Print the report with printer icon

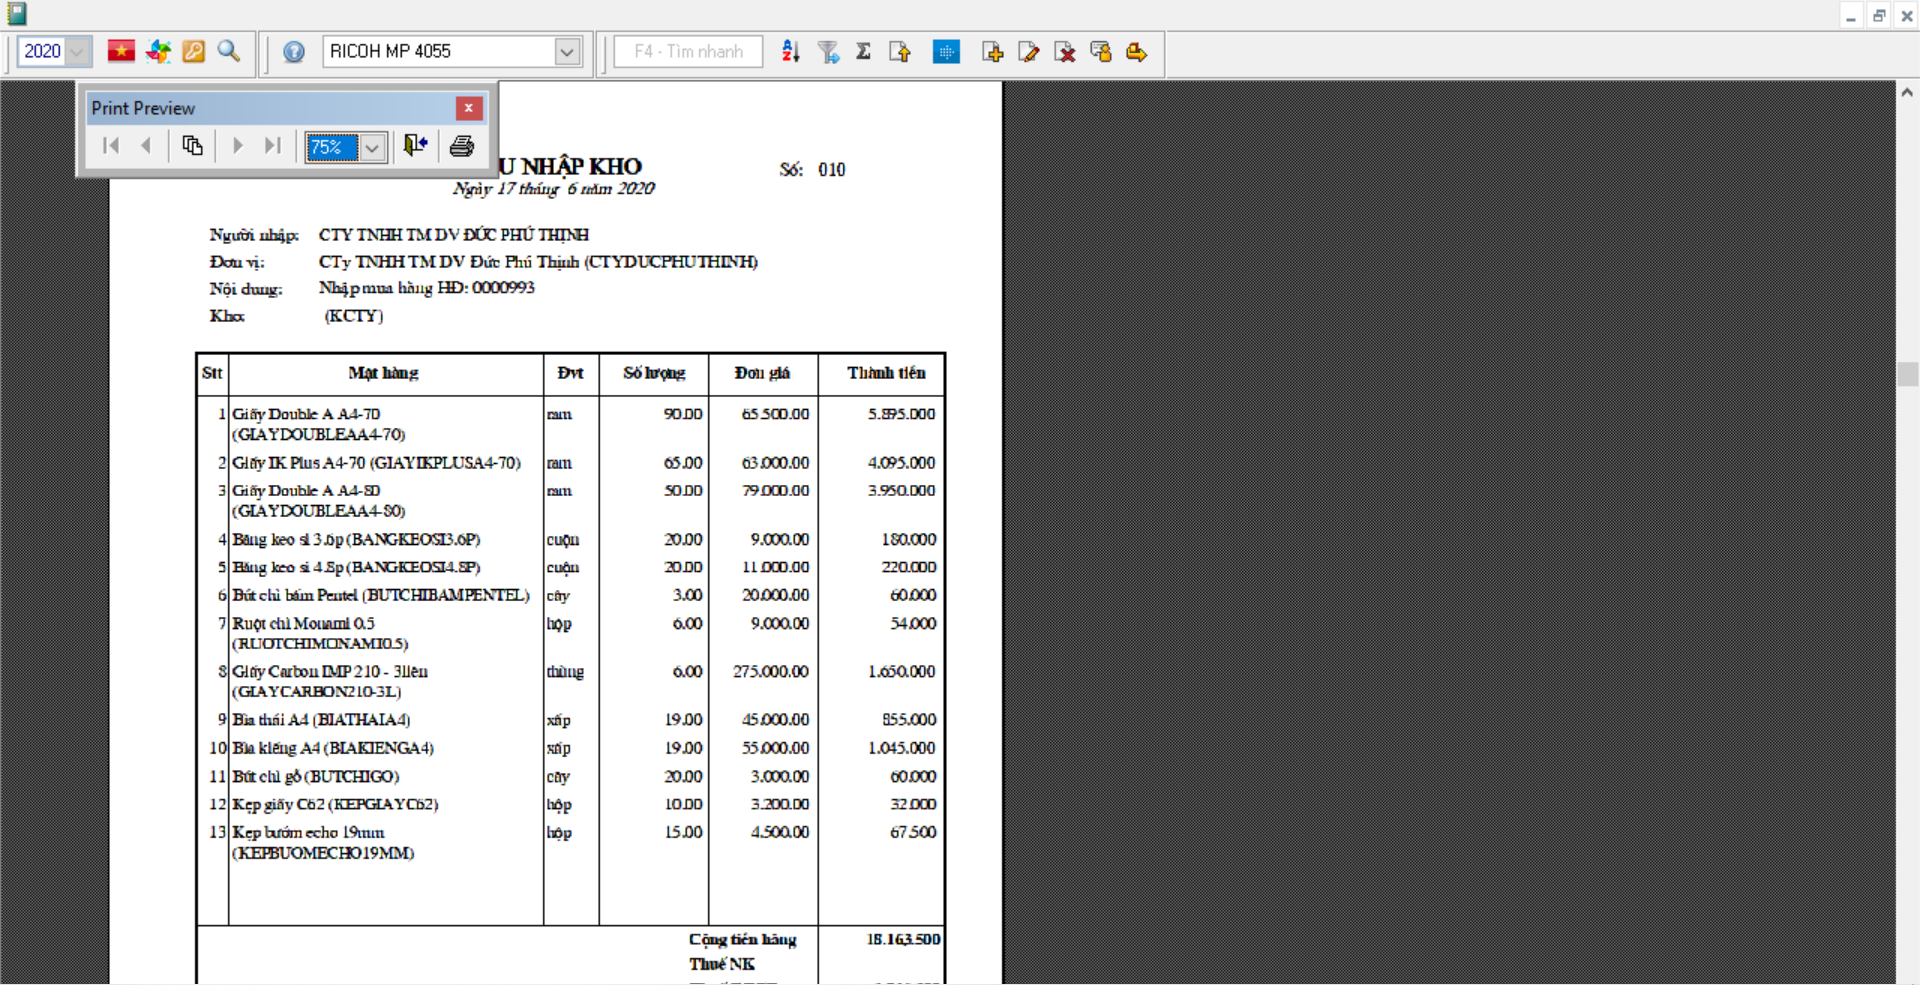tap(462, 146)
